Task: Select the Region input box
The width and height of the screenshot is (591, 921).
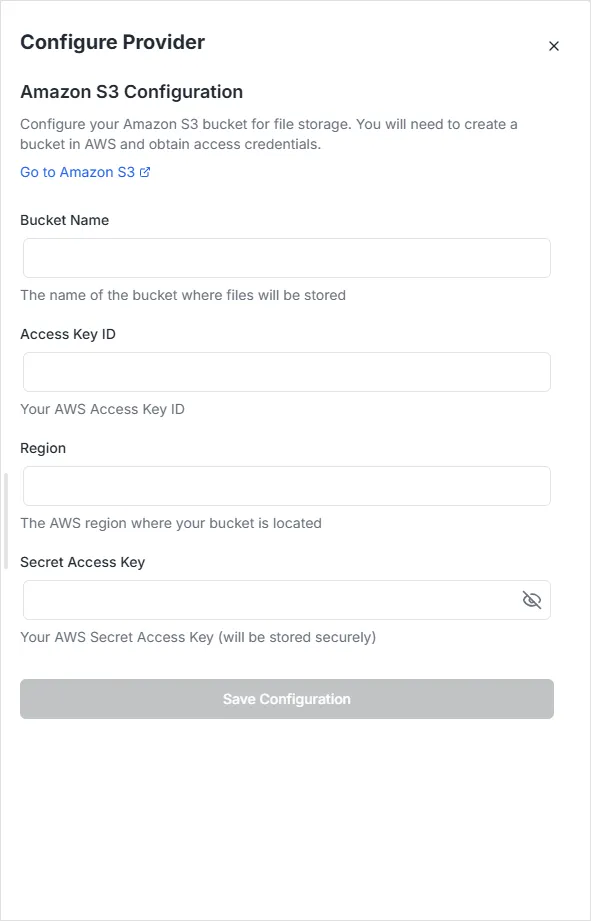Action: [286, 485]
